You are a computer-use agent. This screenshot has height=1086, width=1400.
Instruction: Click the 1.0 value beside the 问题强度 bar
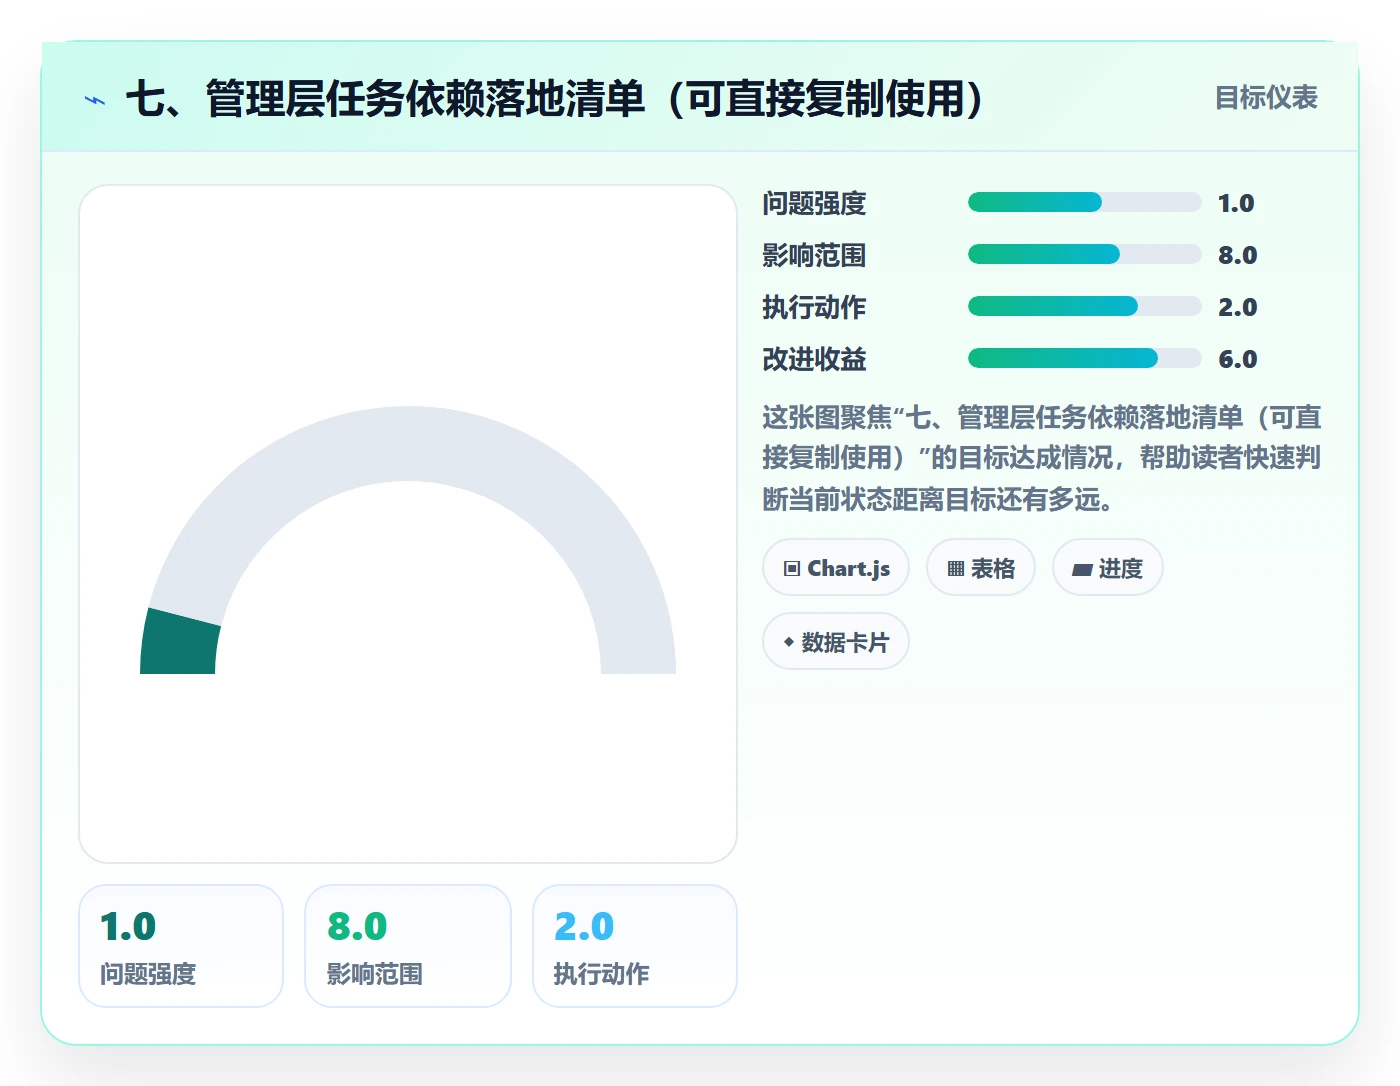tap(1236, 204)
